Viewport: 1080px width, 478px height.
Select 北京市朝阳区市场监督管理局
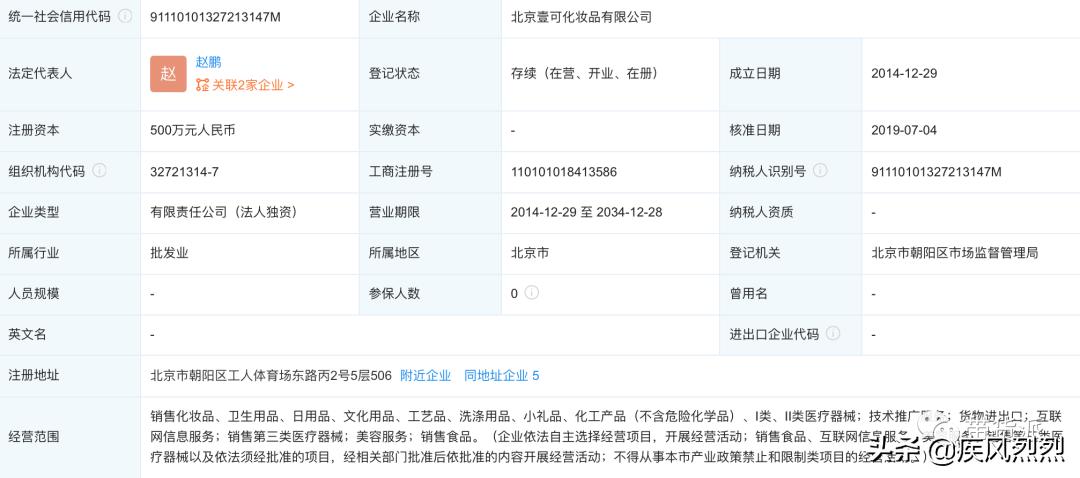coord(955,253)
